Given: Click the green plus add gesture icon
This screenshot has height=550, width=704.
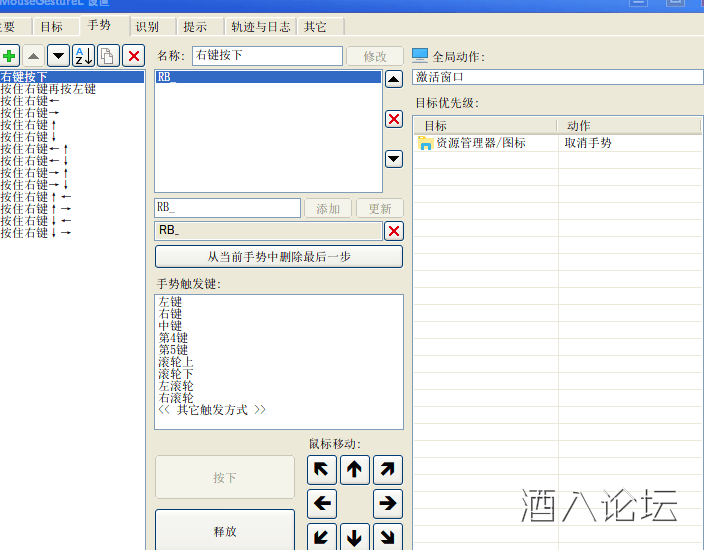Looking at the screenshot, I should click(9, 56).
